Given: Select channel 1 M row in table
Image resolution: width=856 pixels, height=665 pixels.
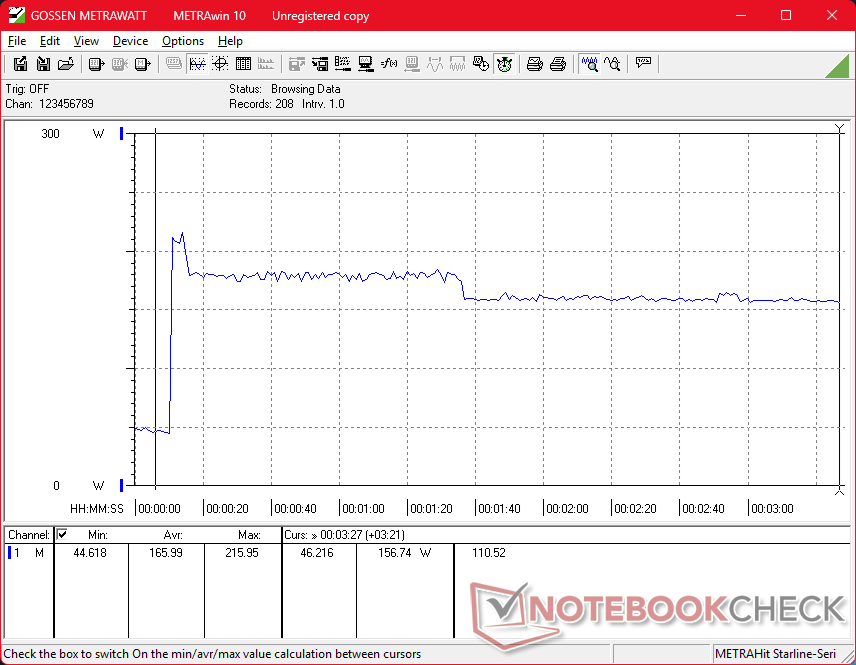Looking at the screenshot, I should [x=27, y=552].
